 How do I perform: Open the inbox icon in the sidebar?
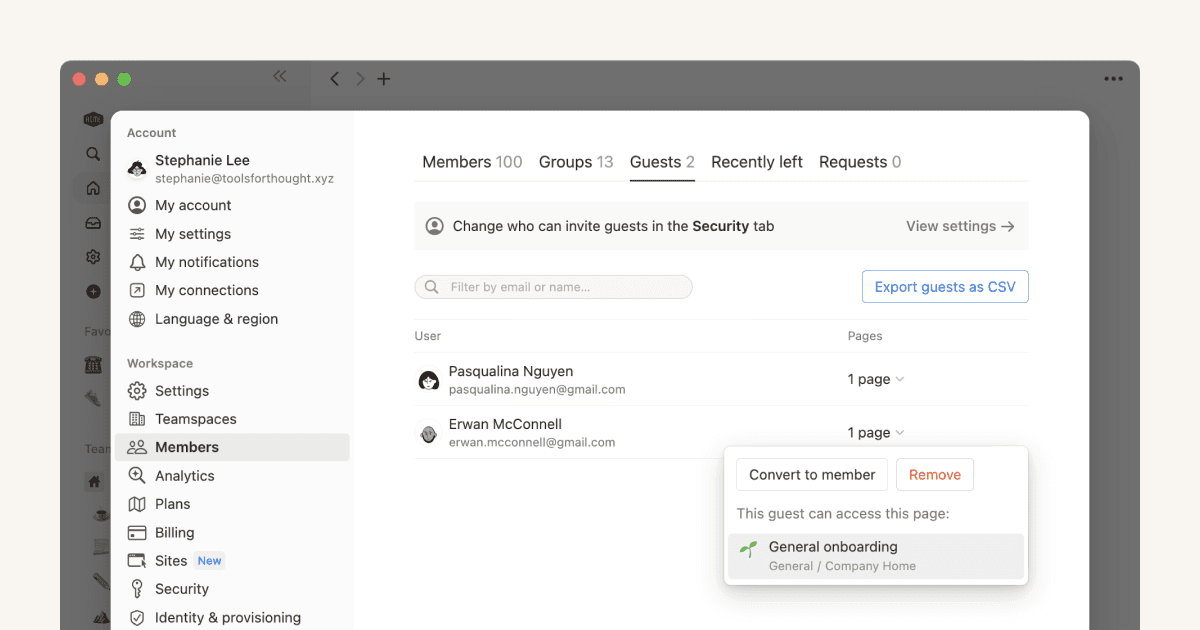[x=92, y=222]
